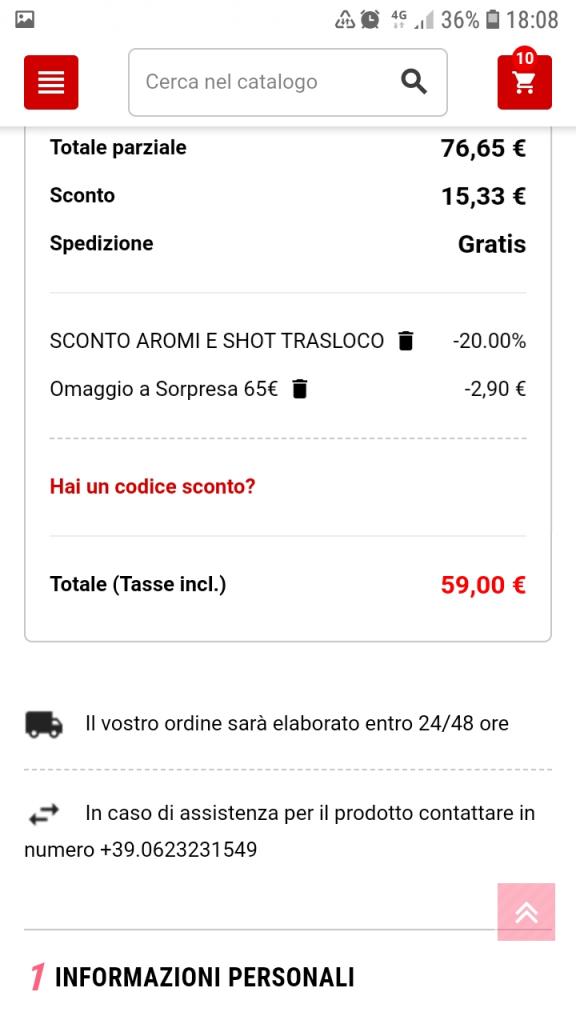Image resolution: width=576 pixels, height=1024 pixels.
Task: Tap the 59,00 € total amount
Action: [x=483, y=584]
